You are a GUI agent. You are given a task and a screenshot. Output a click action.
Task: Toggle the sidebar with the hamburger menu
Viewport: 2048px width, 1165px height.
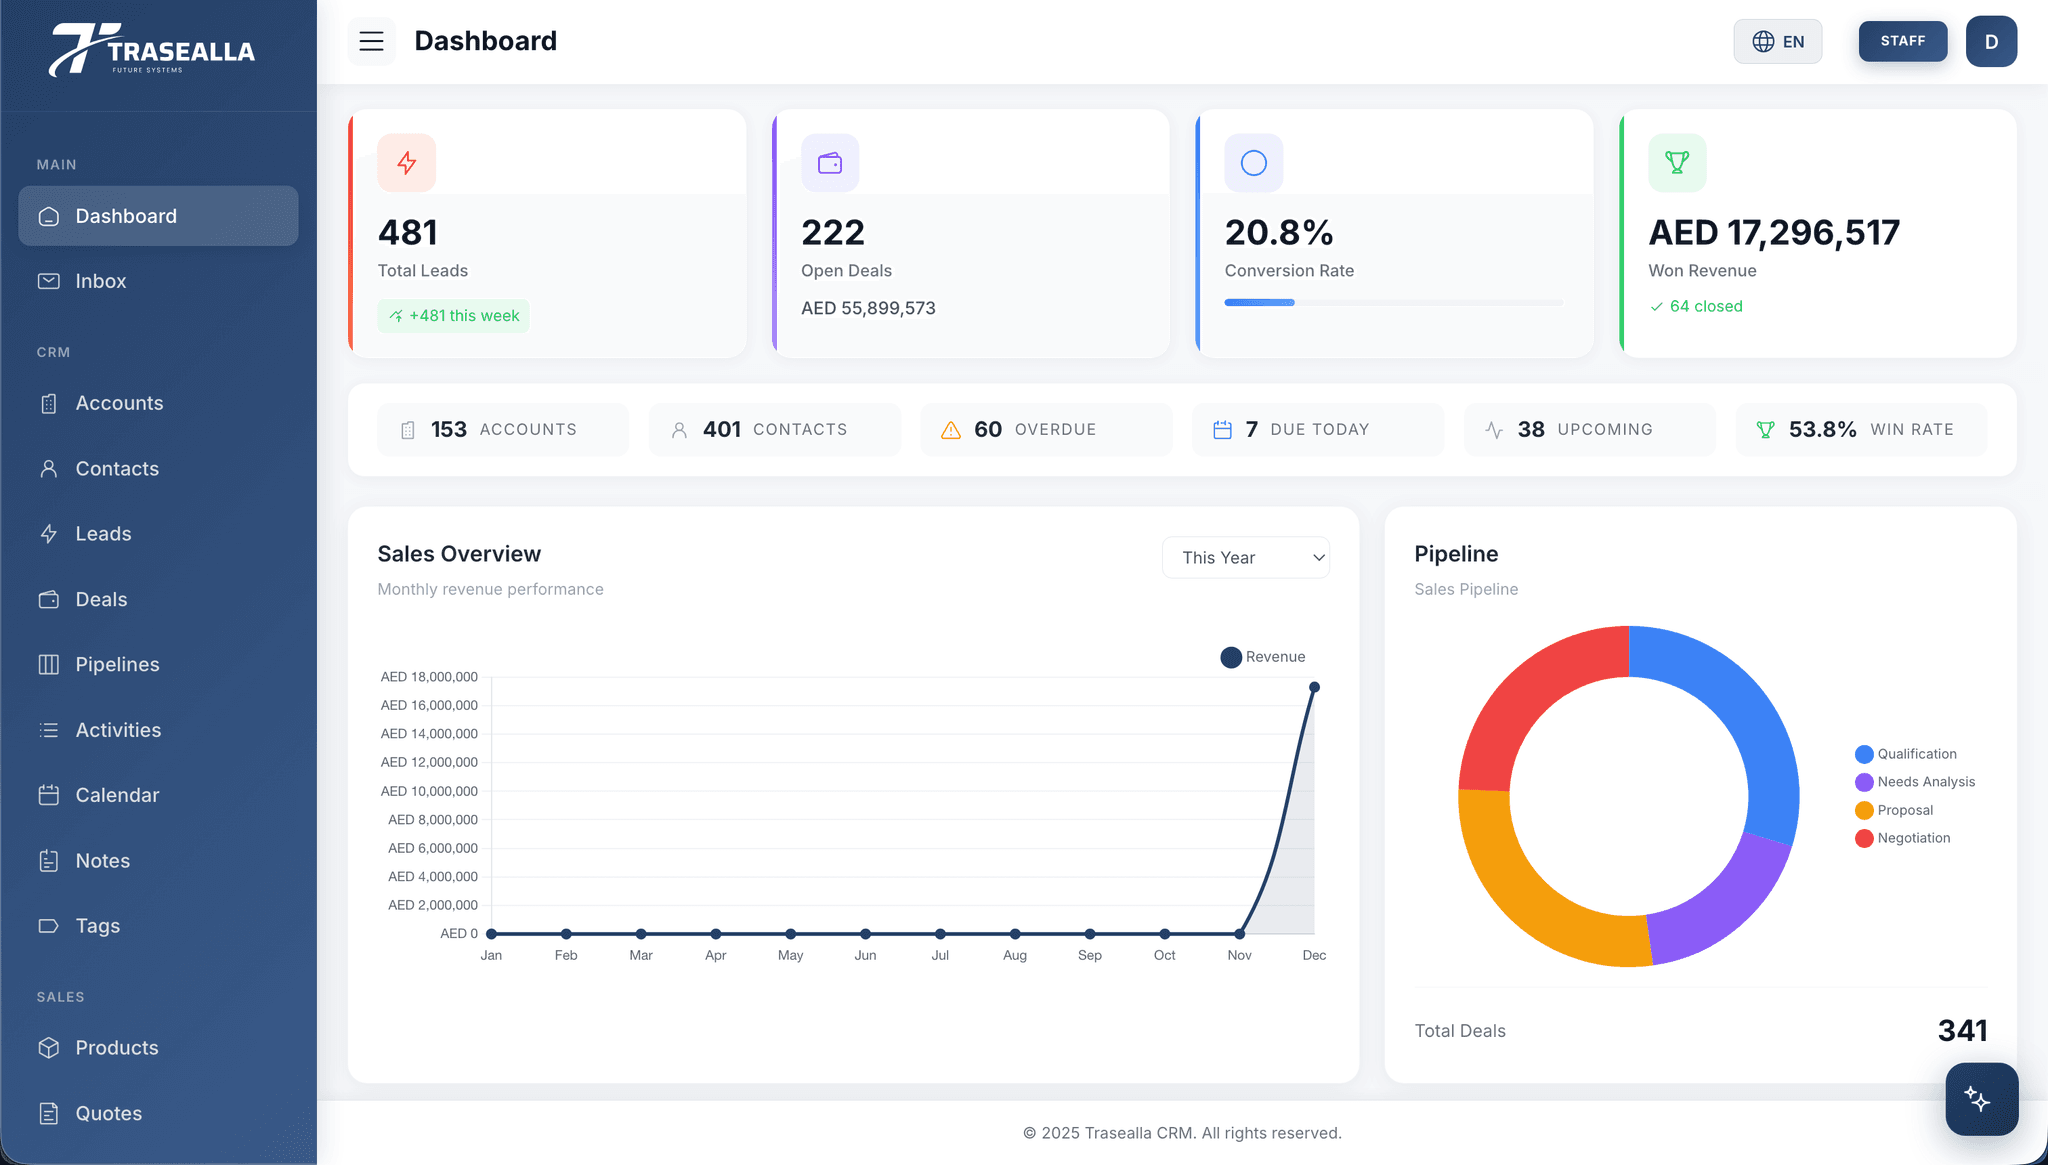pos(371,41)
